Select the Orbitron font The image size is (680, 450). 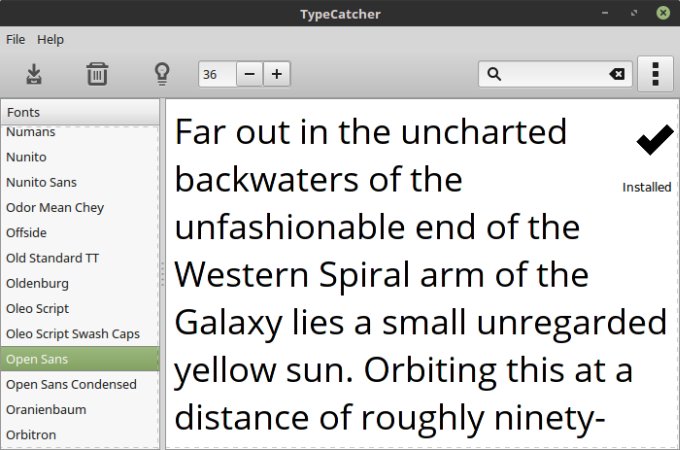[80, 434]
